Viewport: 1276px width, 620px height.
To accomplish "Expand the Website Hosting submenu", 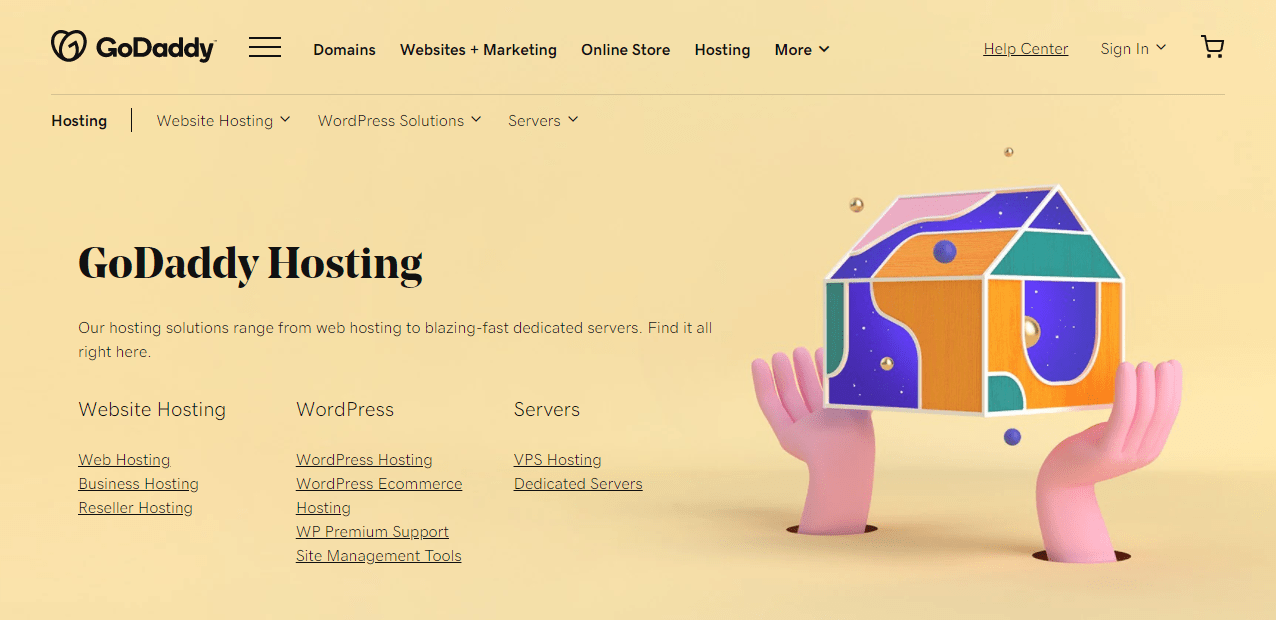I will point(223,120).
